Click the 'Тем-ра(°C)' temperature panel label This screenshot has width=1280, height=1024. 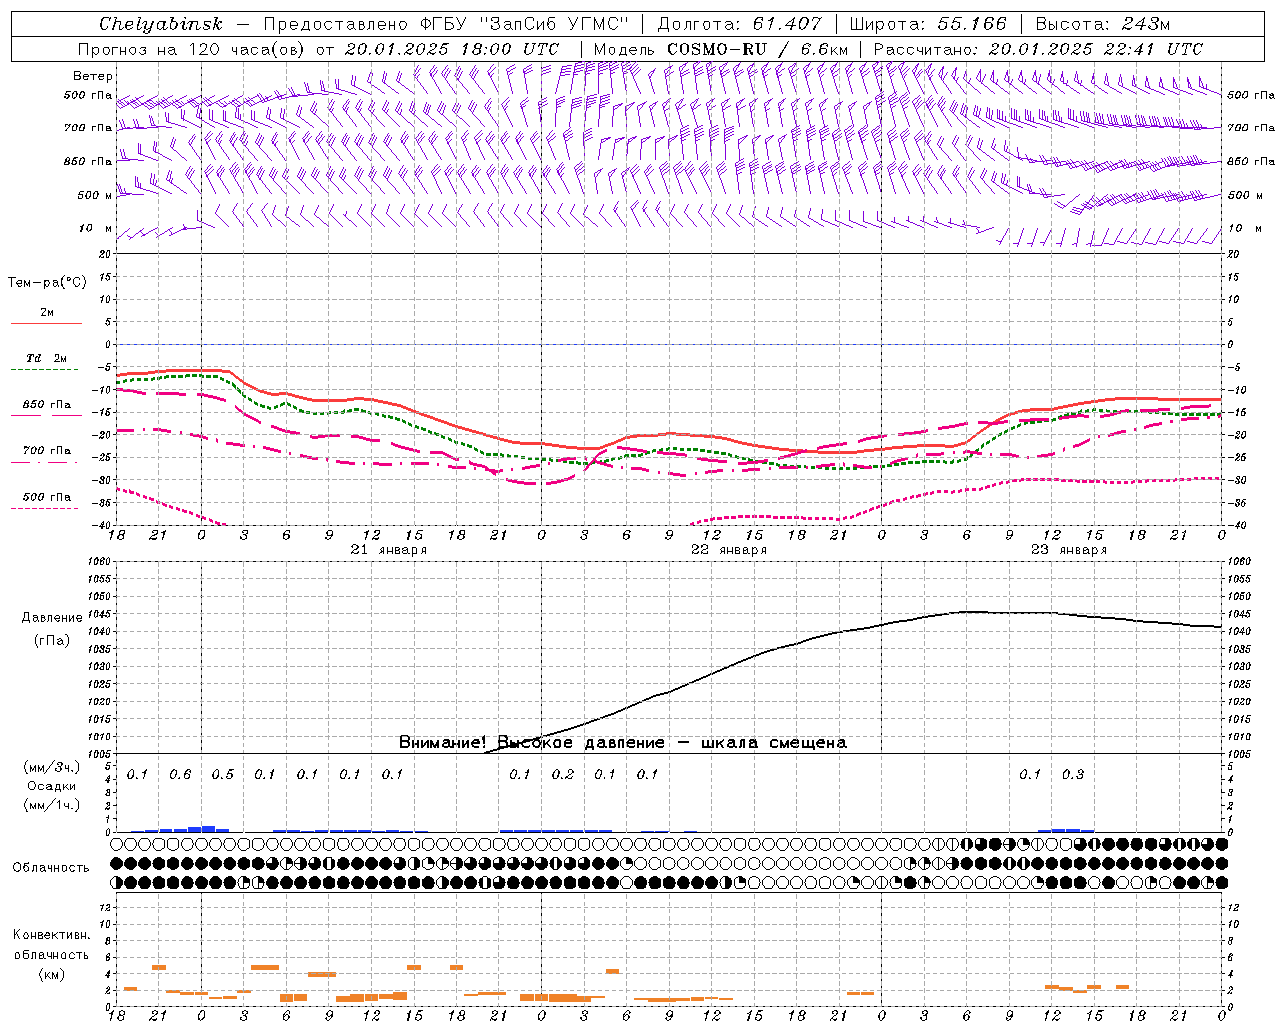[47, 282]
